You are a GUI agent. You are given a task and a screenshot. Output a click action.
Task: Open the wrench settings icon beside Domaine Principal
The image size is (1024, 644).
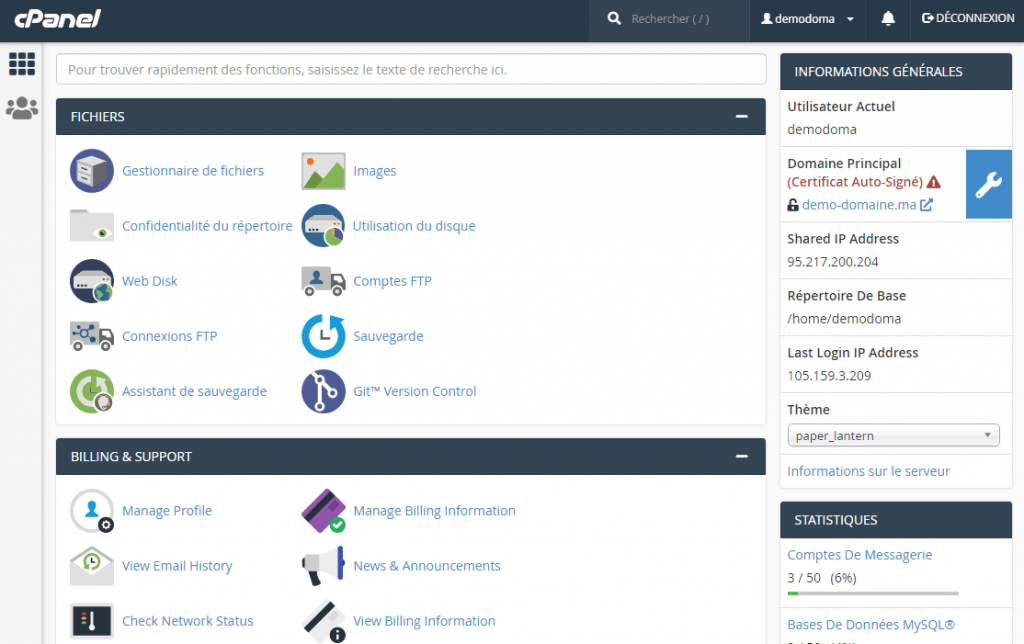pyautogui.click(x=988, y=184)
